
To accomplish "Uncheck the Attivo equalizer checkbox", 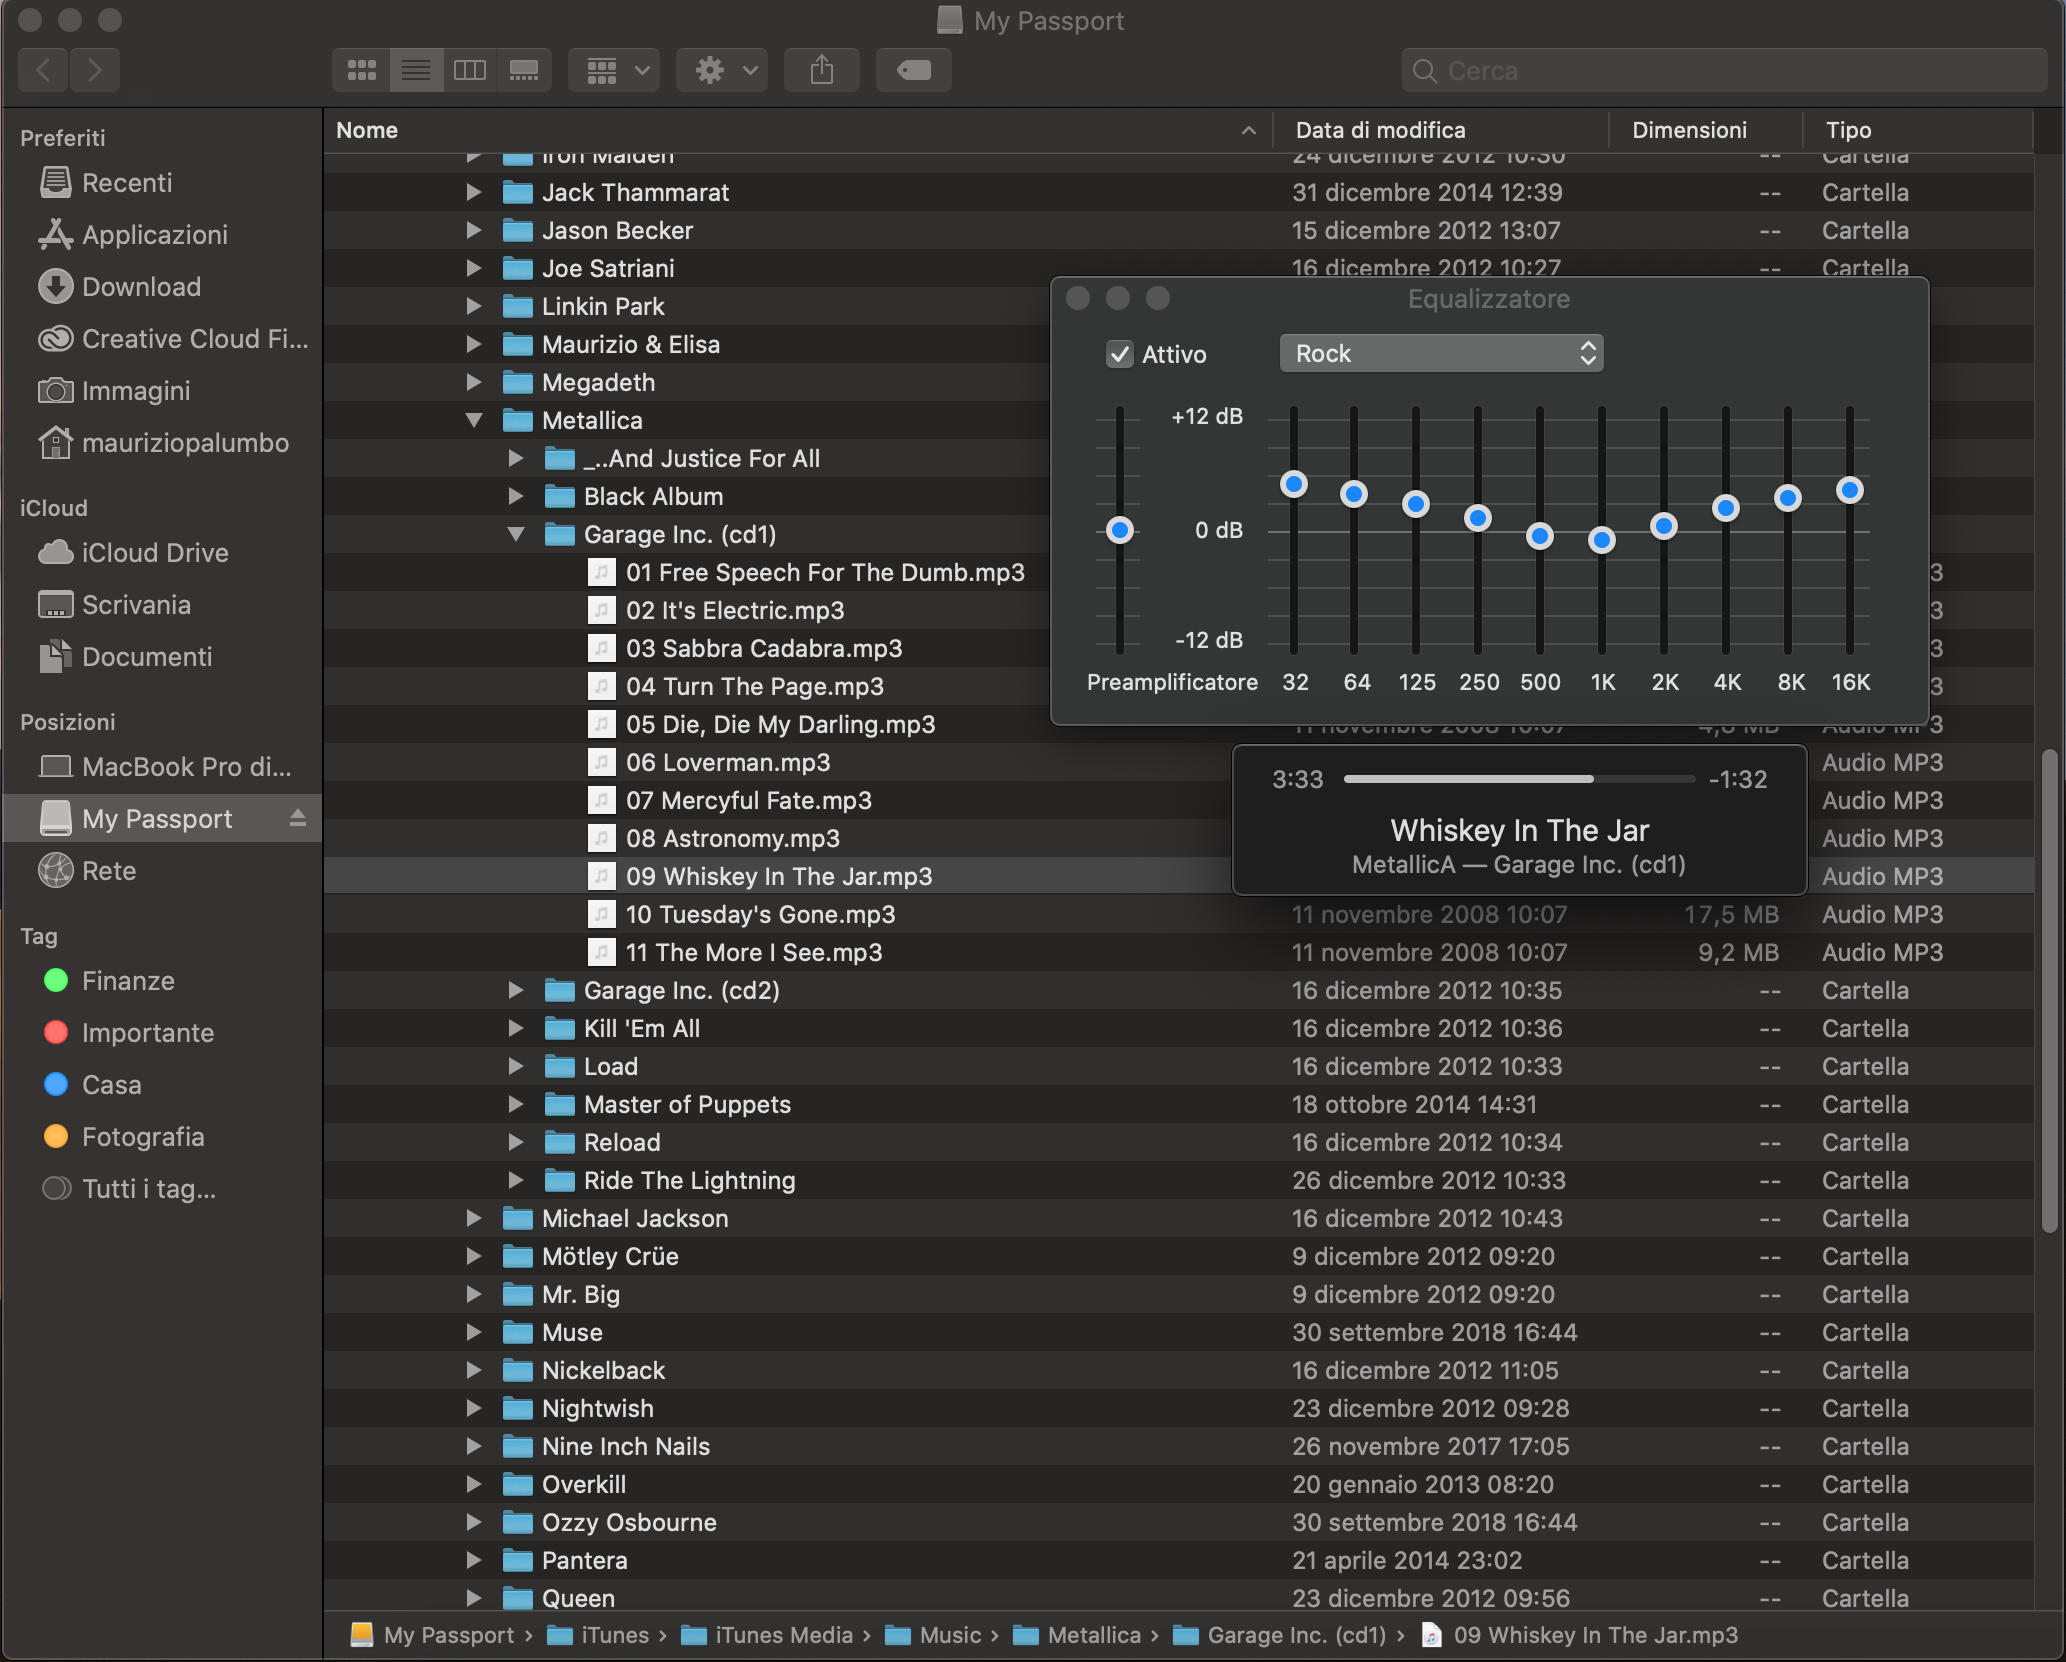I will (x=1119, y=354).
